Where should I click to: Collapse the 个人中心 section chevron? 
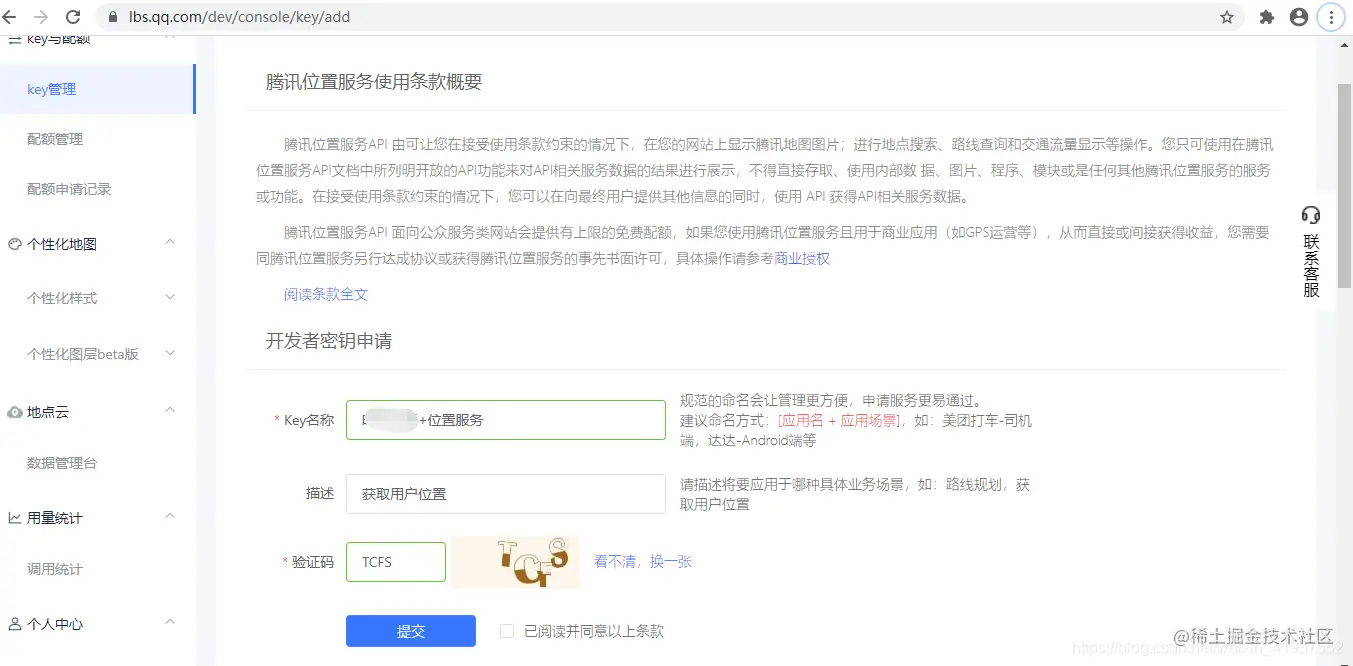click(170, 623)
